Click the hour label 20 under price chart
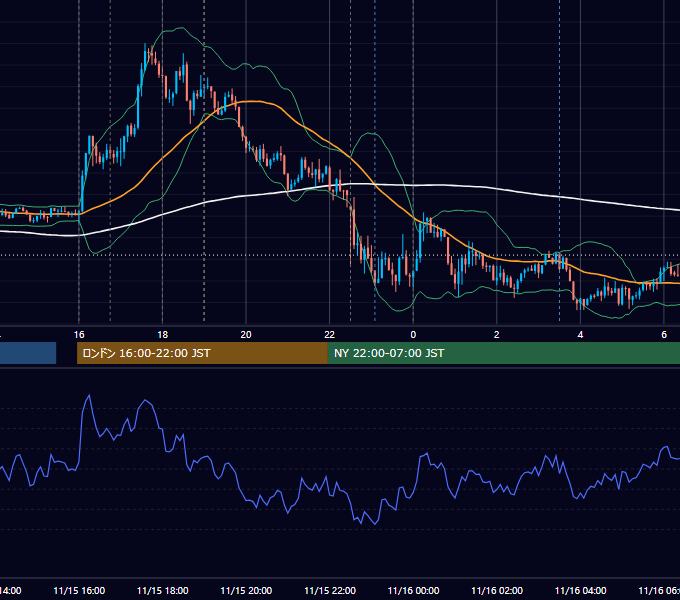The width and height of the screenshot is (680, 600). click(246, 335)
